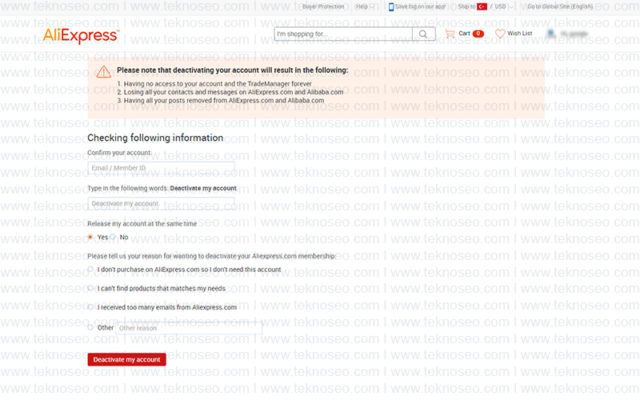
Task: Select No for releasing my account
Action: pos(113,237)
